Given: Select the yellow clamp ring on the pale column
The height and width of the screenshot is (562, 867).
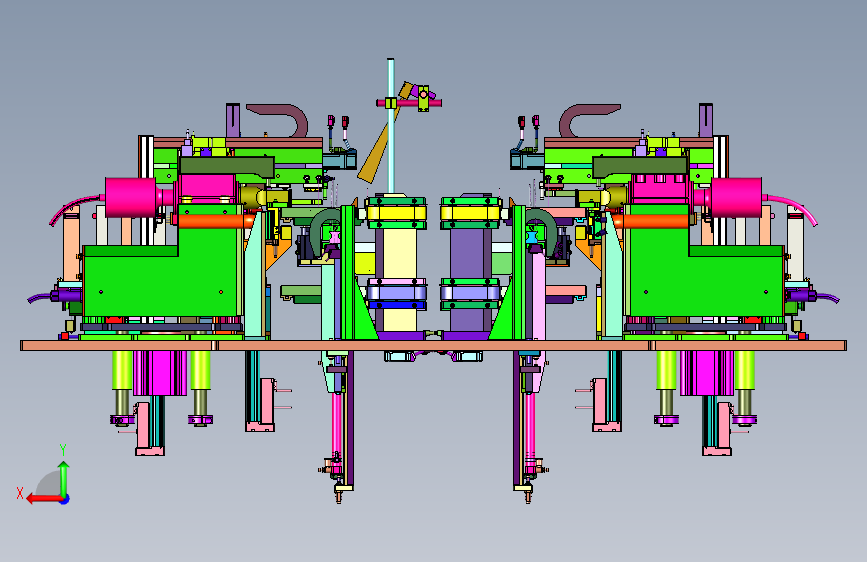Looking at the screenshot, I should (396, 213).
